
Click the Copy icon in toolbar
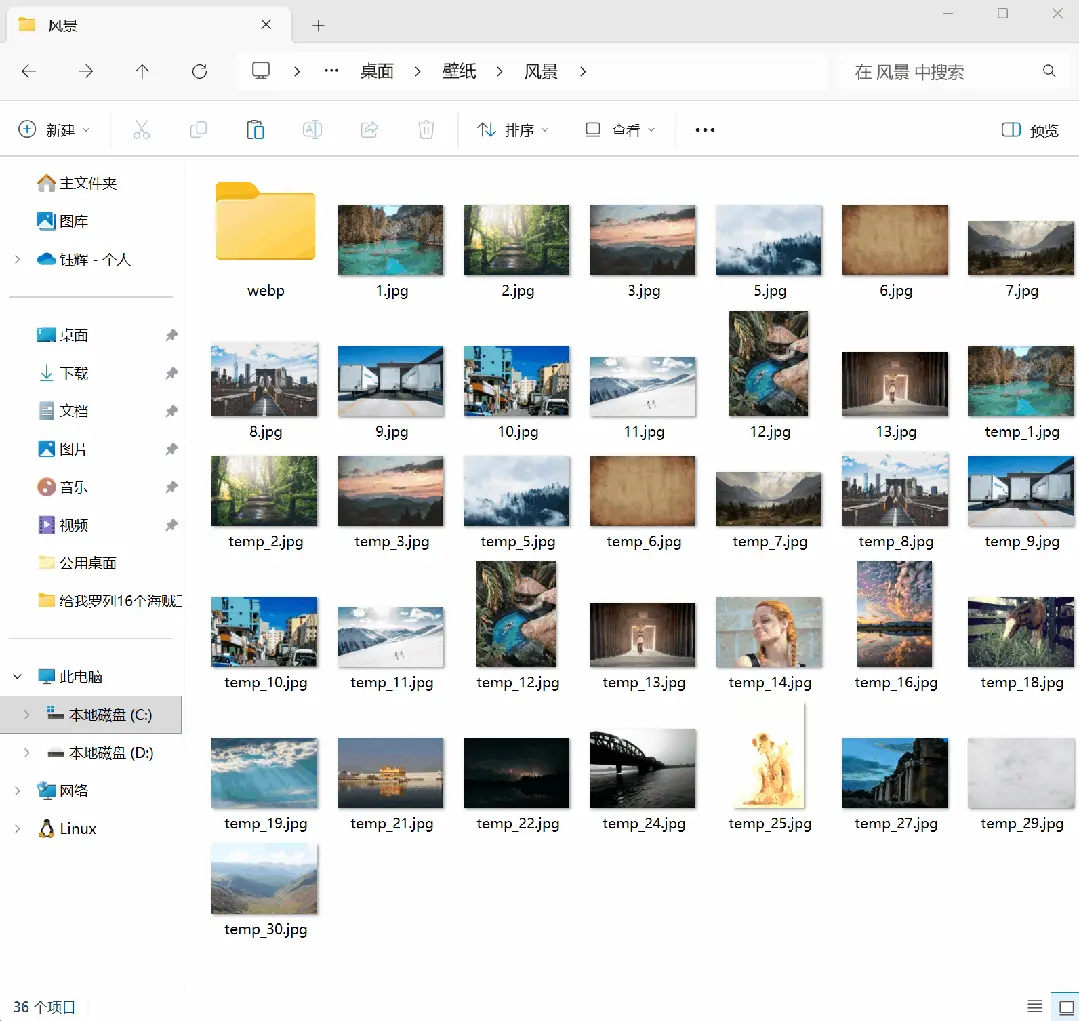click(x=198, y=130)
